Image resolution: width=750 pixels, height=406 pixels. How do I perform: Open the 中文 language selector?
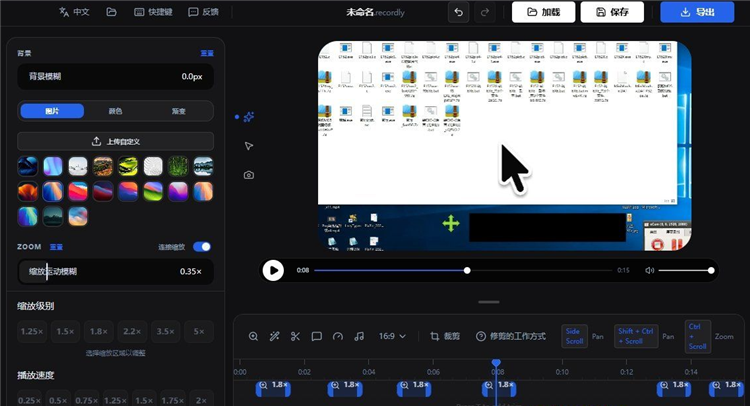point(74,12)
